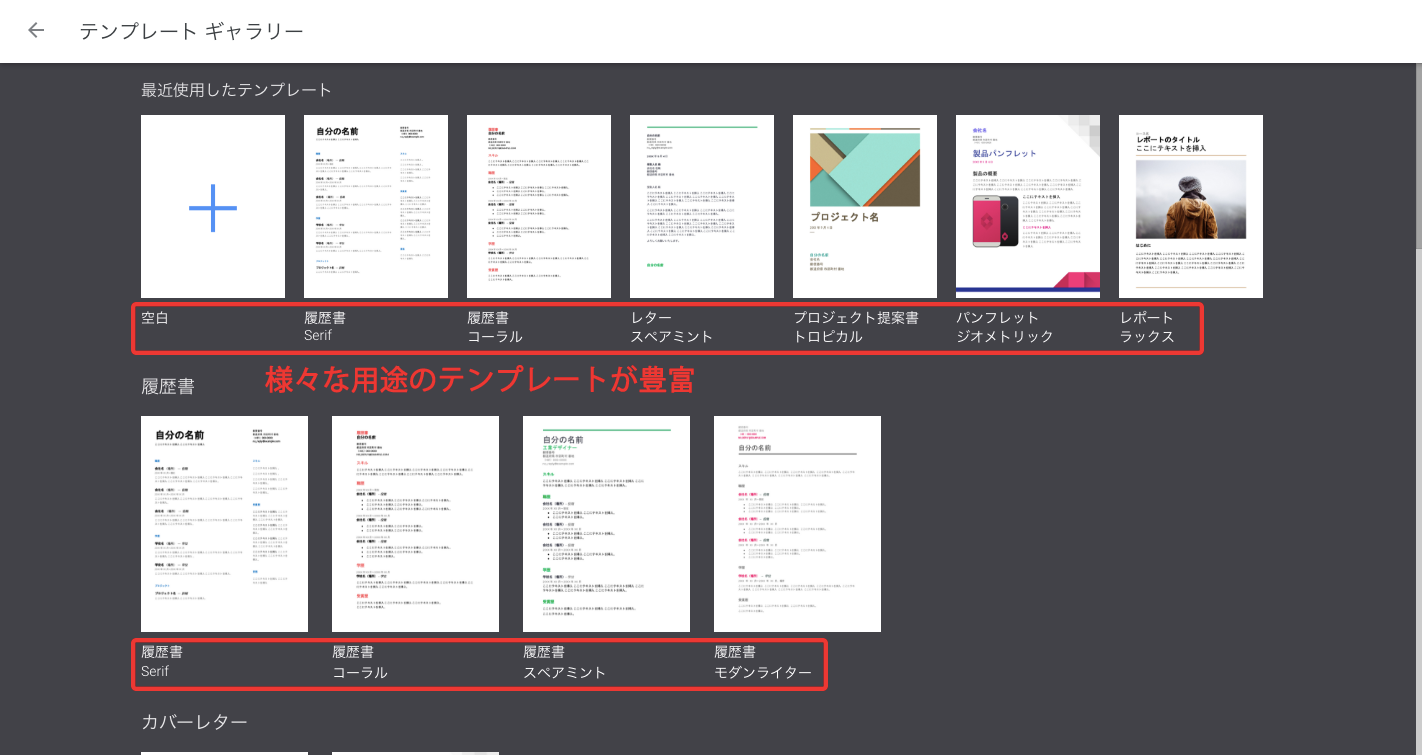Choose the レポート ラックス template thumbnail
The image size is (1422, 755).
point(1191,207)
